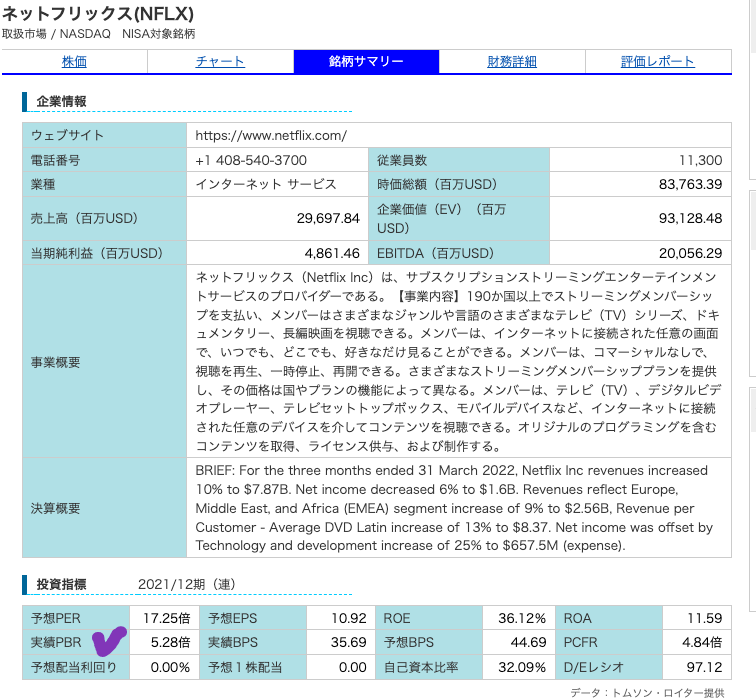This screenshot has height=700, width=756.
Task: Click the actual BPS value 35.69
Action: pos(349,642)
